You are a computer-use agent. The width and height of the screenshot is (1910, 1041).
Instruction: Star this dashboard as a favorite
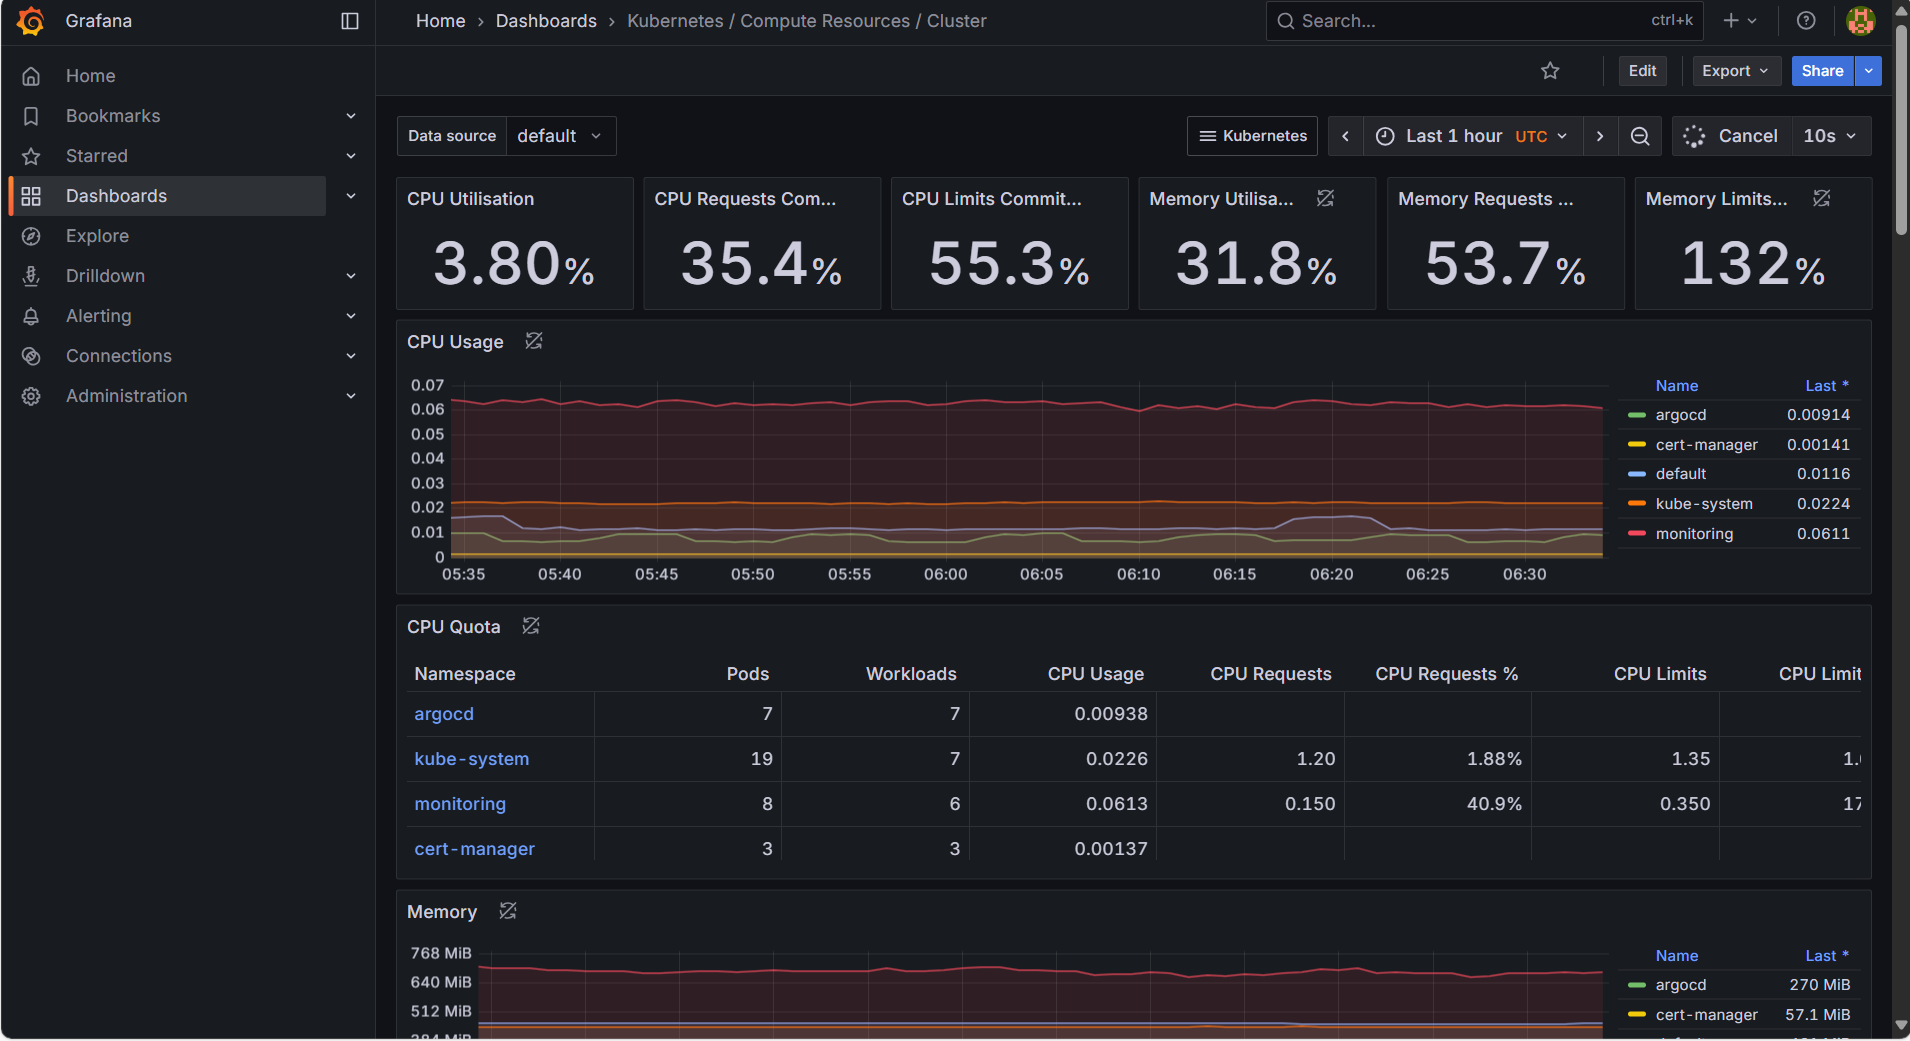(1550, 71)
